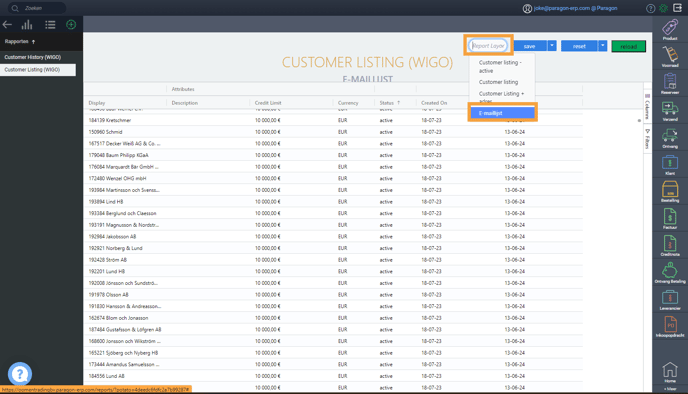This screenshot has width=688, height=394.
Task: Click the '184139 Kretschmer' row
Action: 333,120
